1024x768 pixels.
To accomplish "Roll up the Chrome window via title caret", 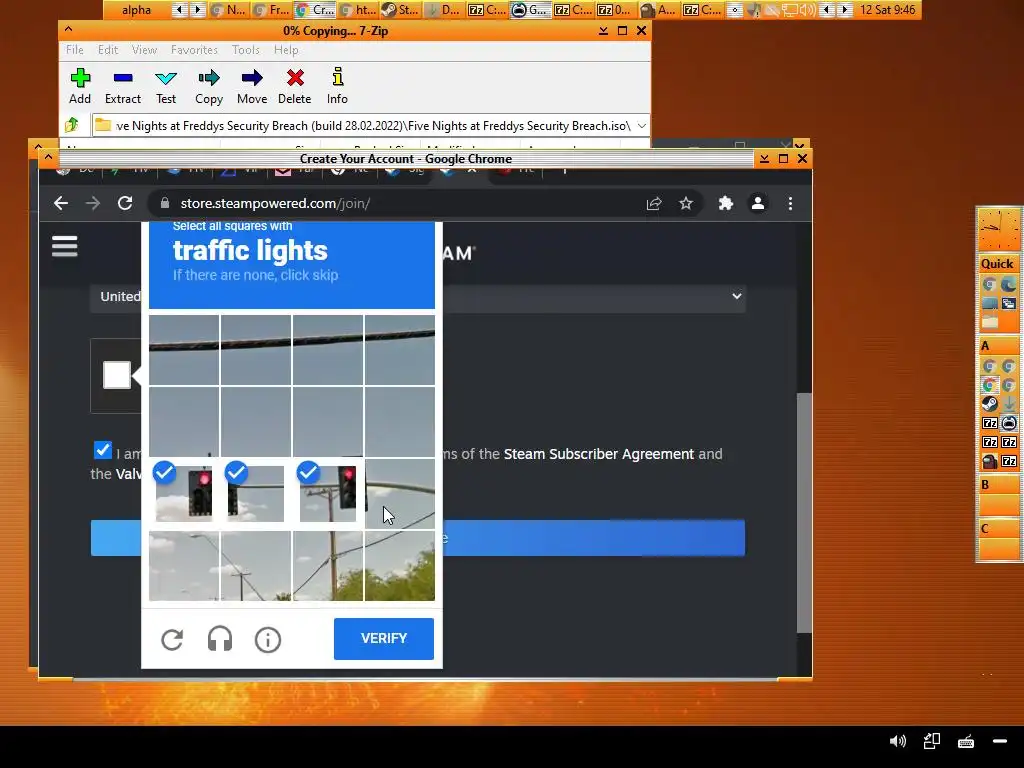I will click(48, 158).
